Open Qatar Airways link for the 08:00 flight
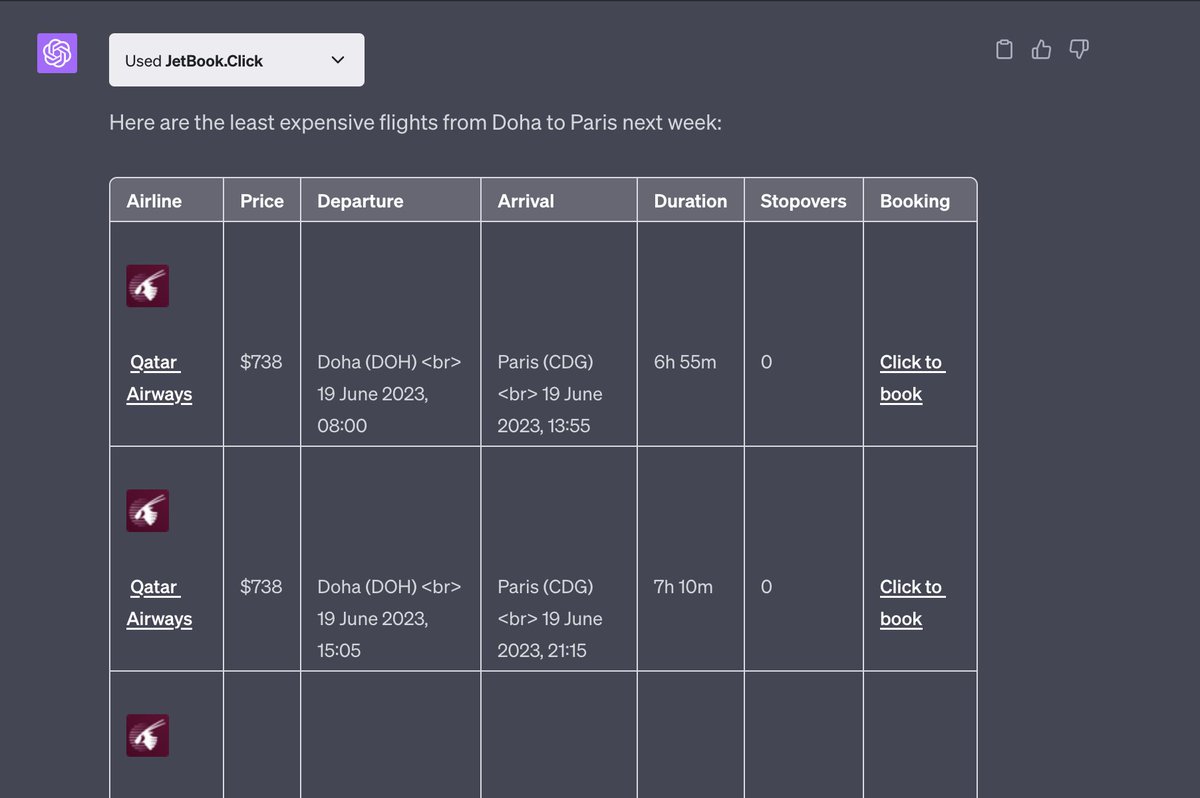Viewport: 1200px width, 798px height. [159, 378]
